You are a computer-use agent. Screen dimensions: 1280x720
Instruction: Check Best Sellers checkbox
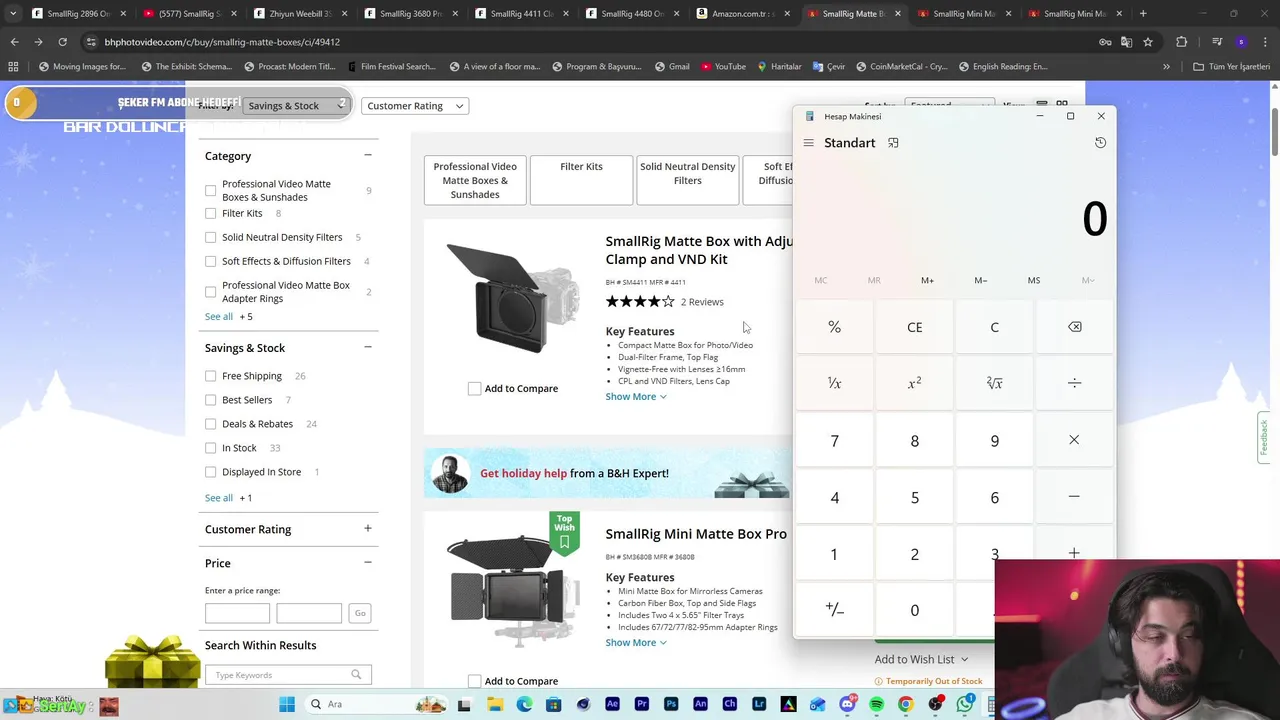tap(210, 400)
